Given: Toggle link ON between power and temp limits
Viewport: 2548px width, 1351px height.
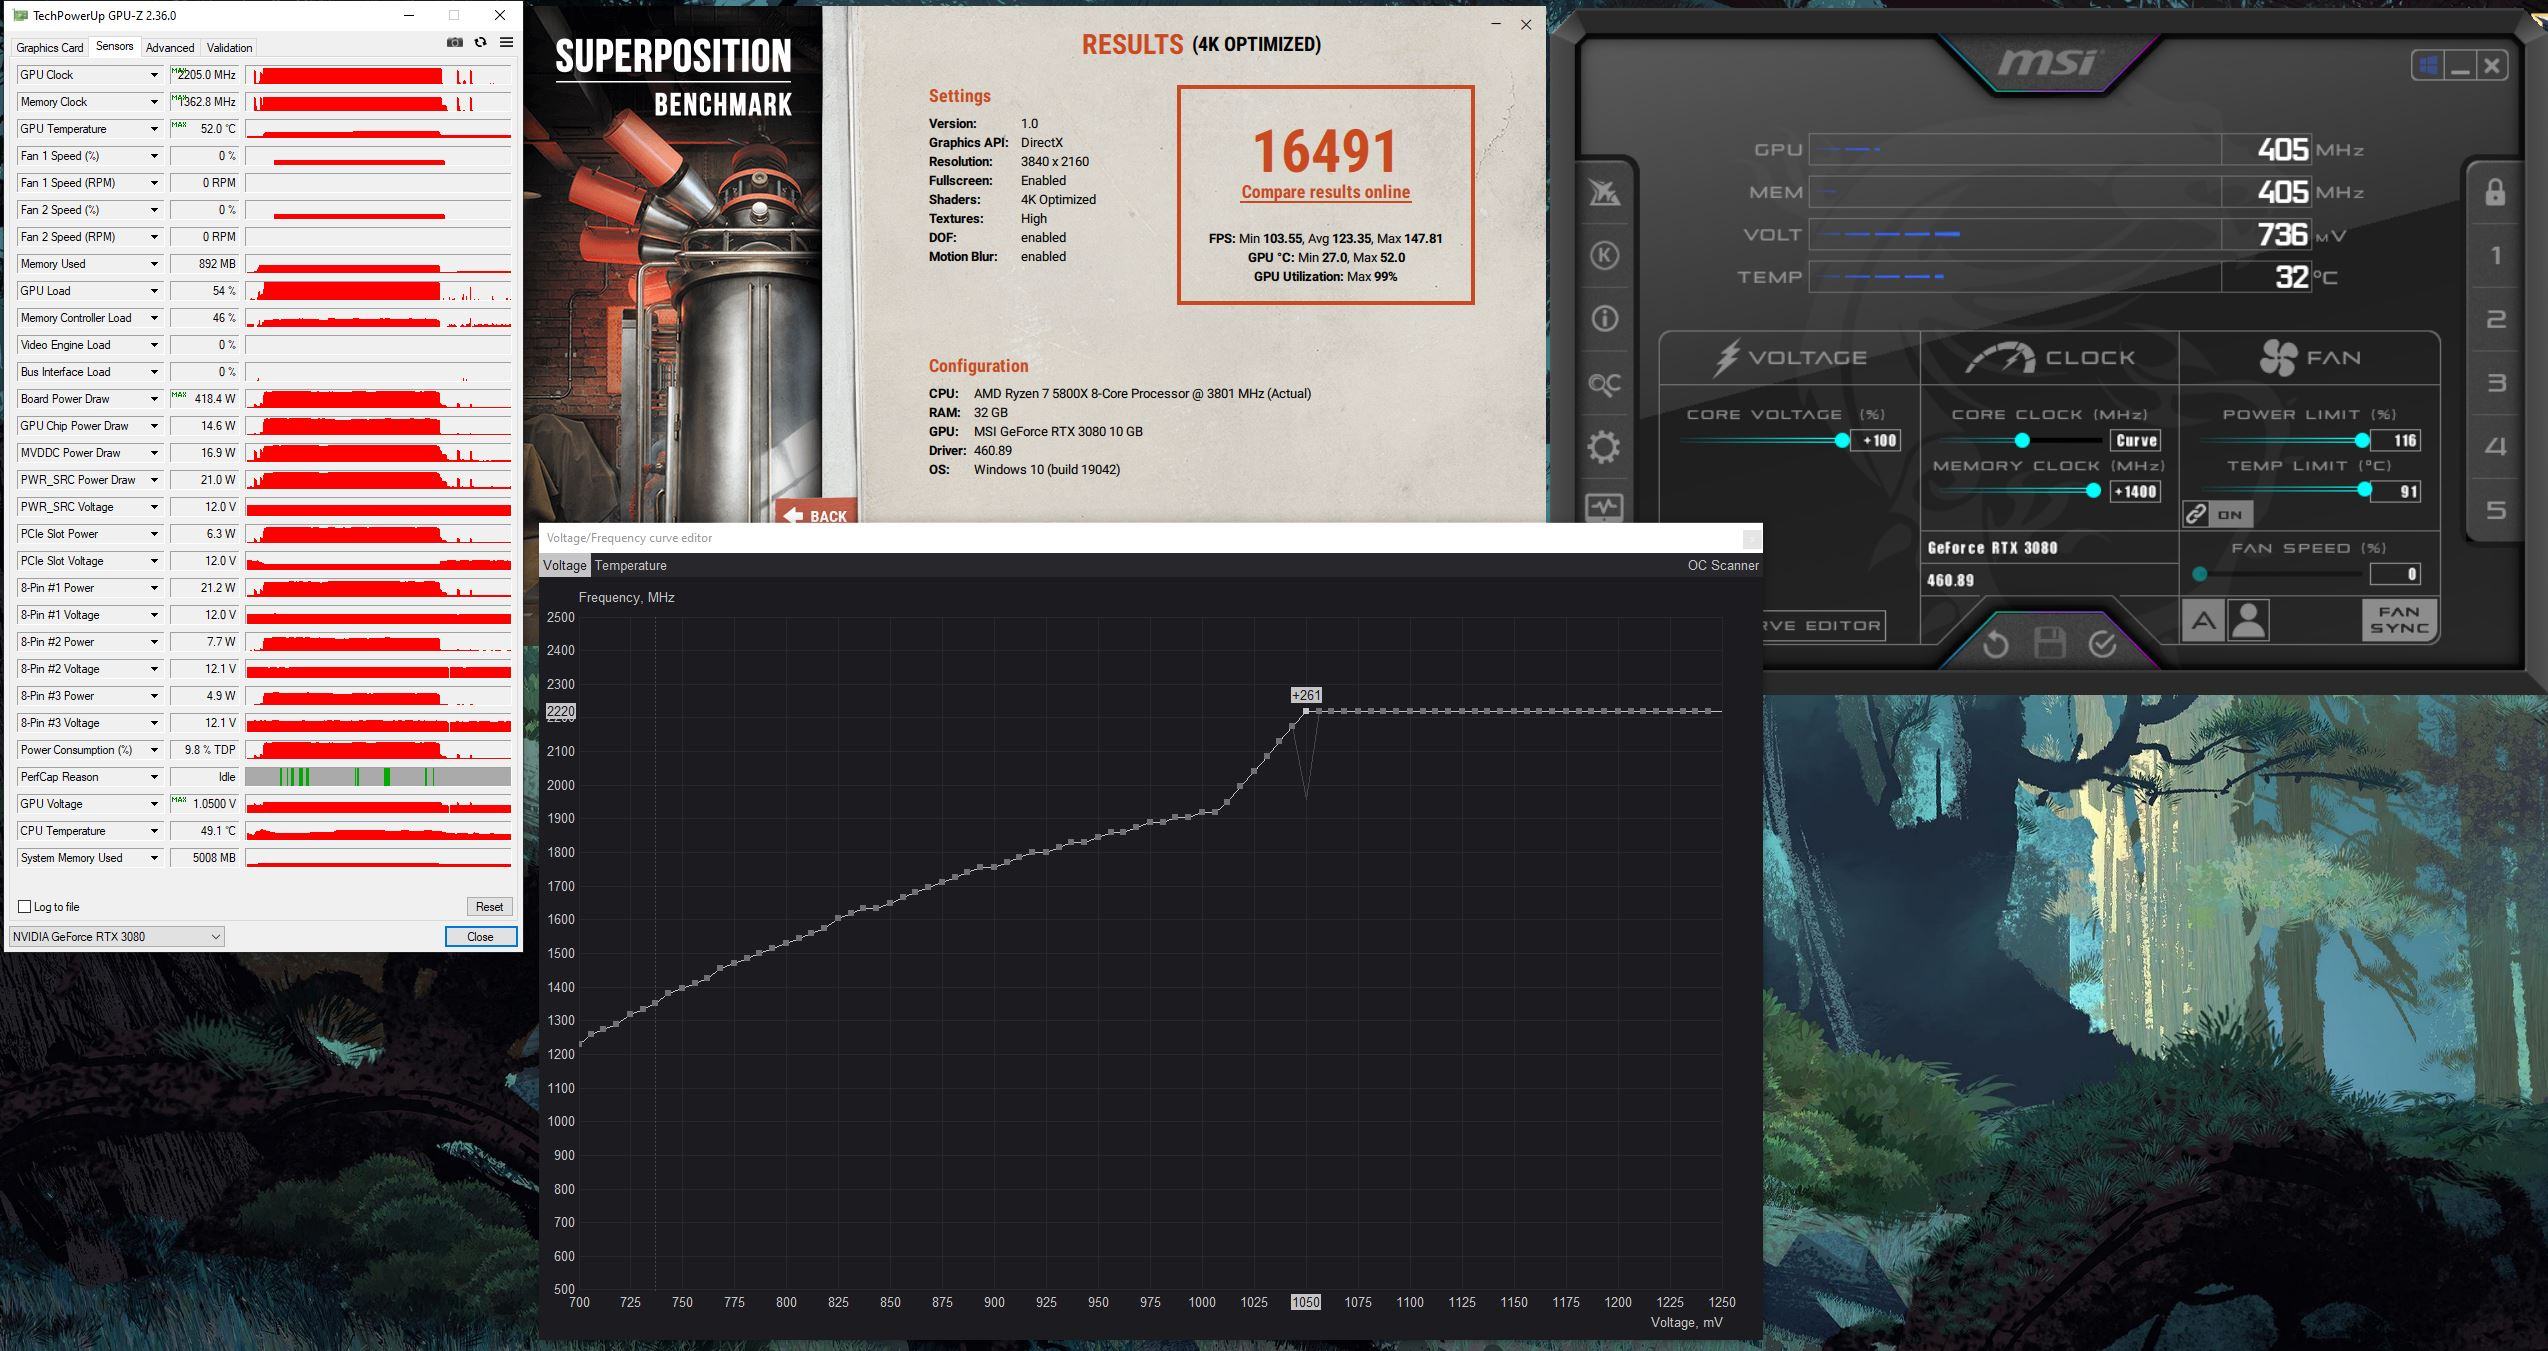Looking at the screenshot, I should click(x=2217, y=515).
